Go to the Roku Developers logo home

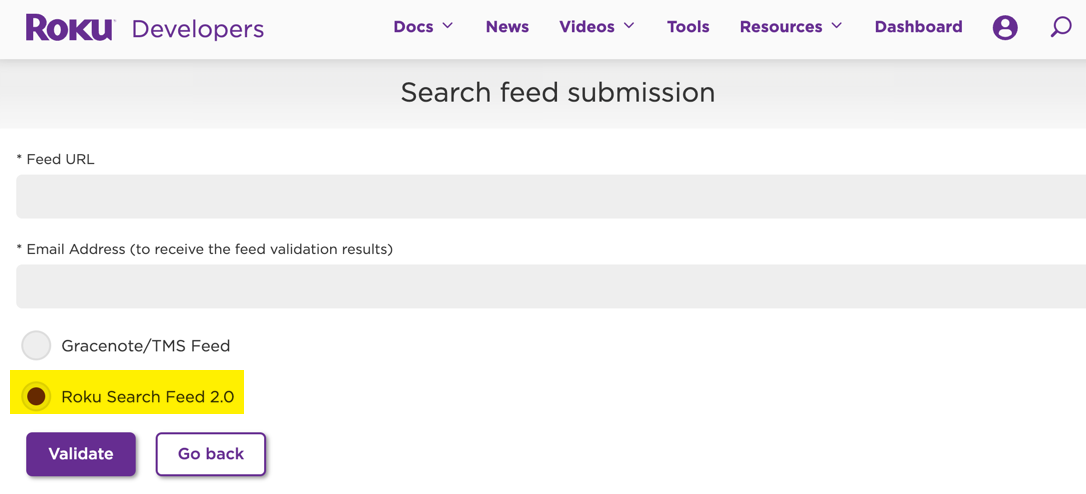point(145,28)
